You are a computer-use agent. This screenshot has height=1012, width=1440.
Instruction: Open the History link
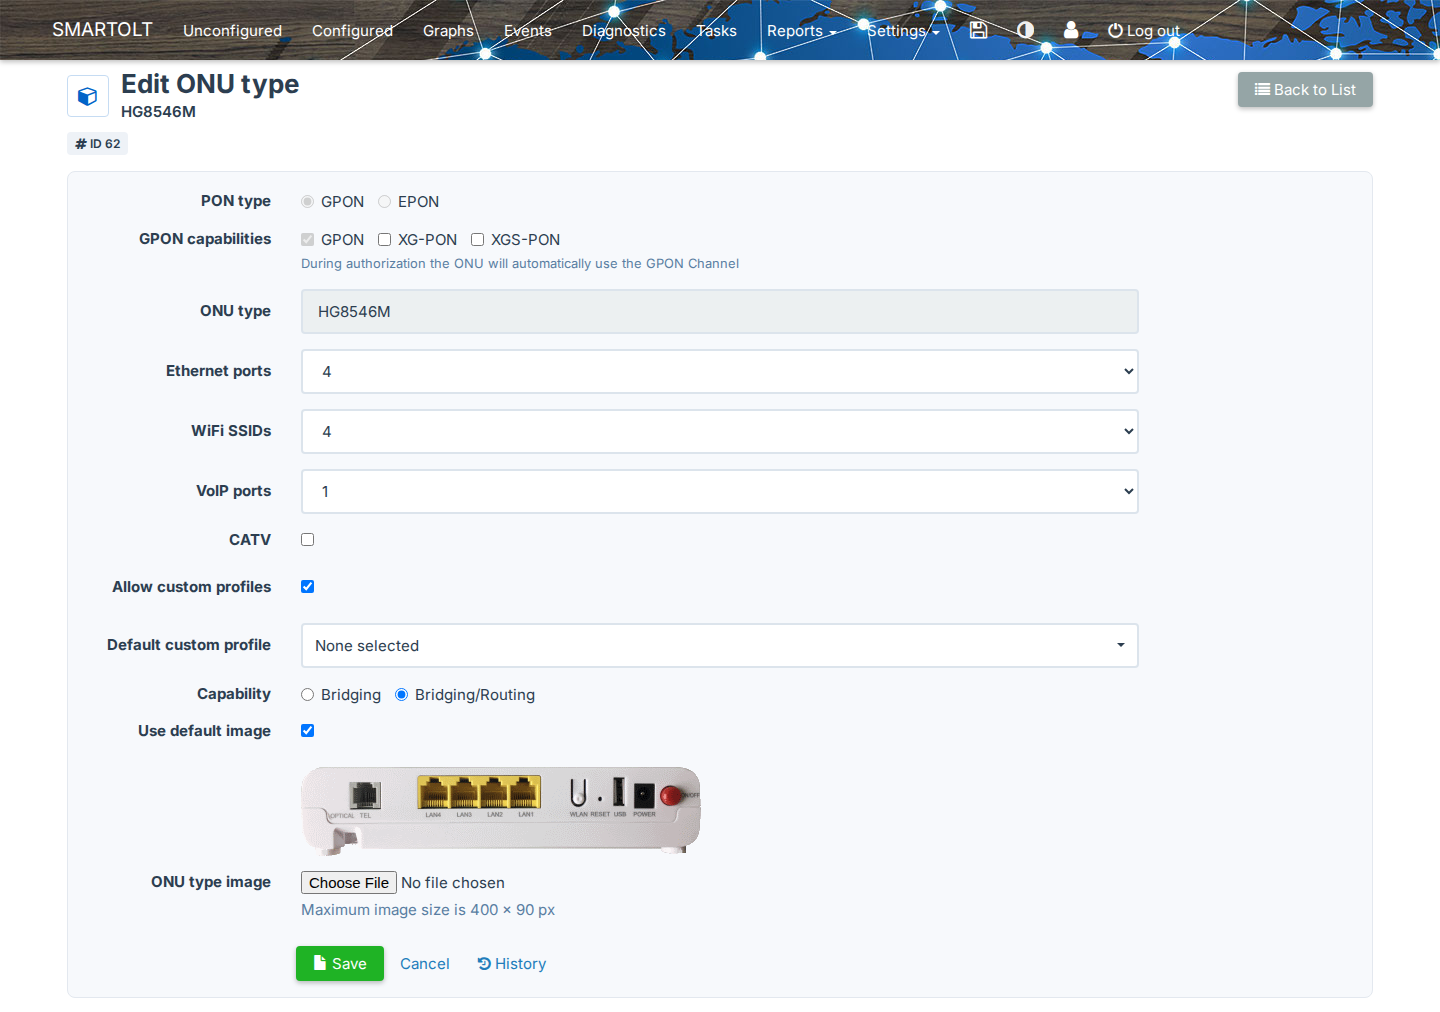click(512, 964)
